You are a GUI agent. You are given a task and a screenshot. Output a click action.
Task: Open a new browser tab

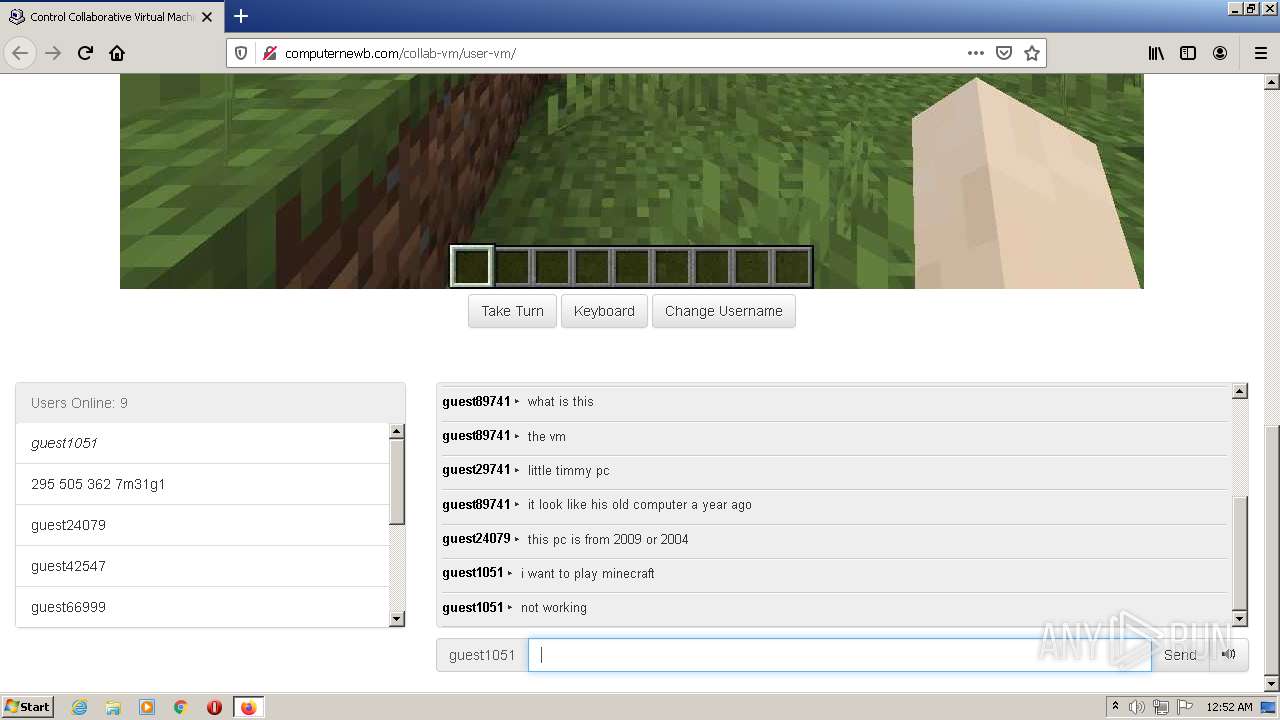pos(241,16)
